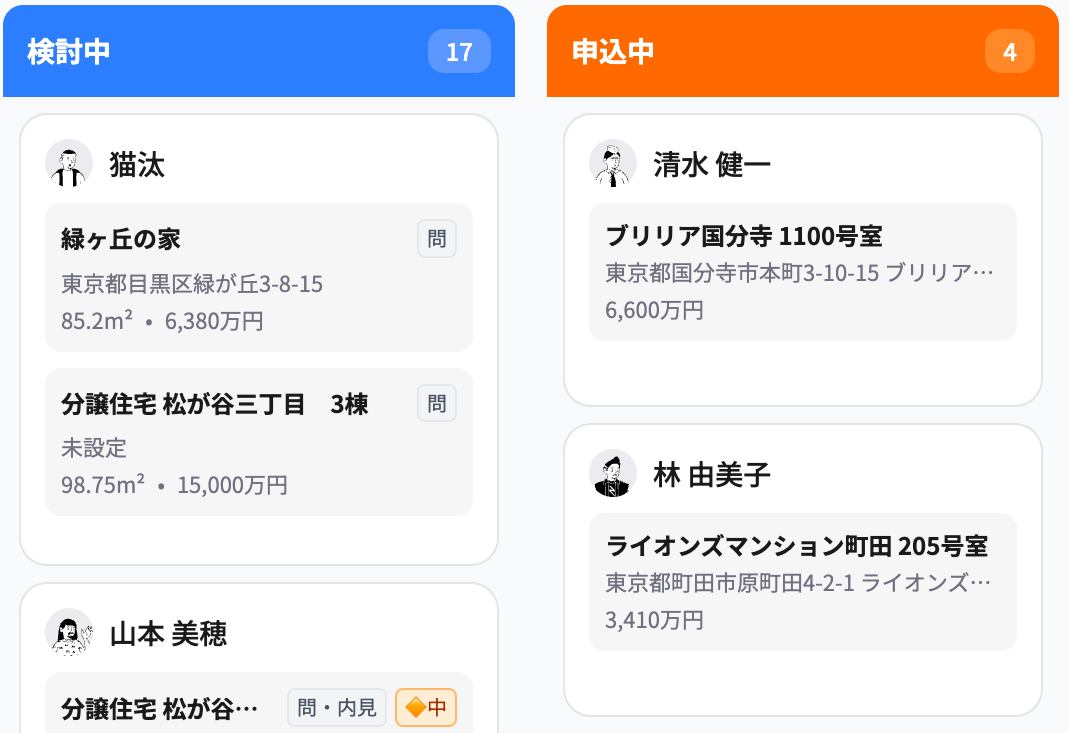The height and width of the screenshot is (733, 1069).
Task: Select the 問 badge on 分譲住宅 松が谷三丁目 3棟
Action: (436, 403)
